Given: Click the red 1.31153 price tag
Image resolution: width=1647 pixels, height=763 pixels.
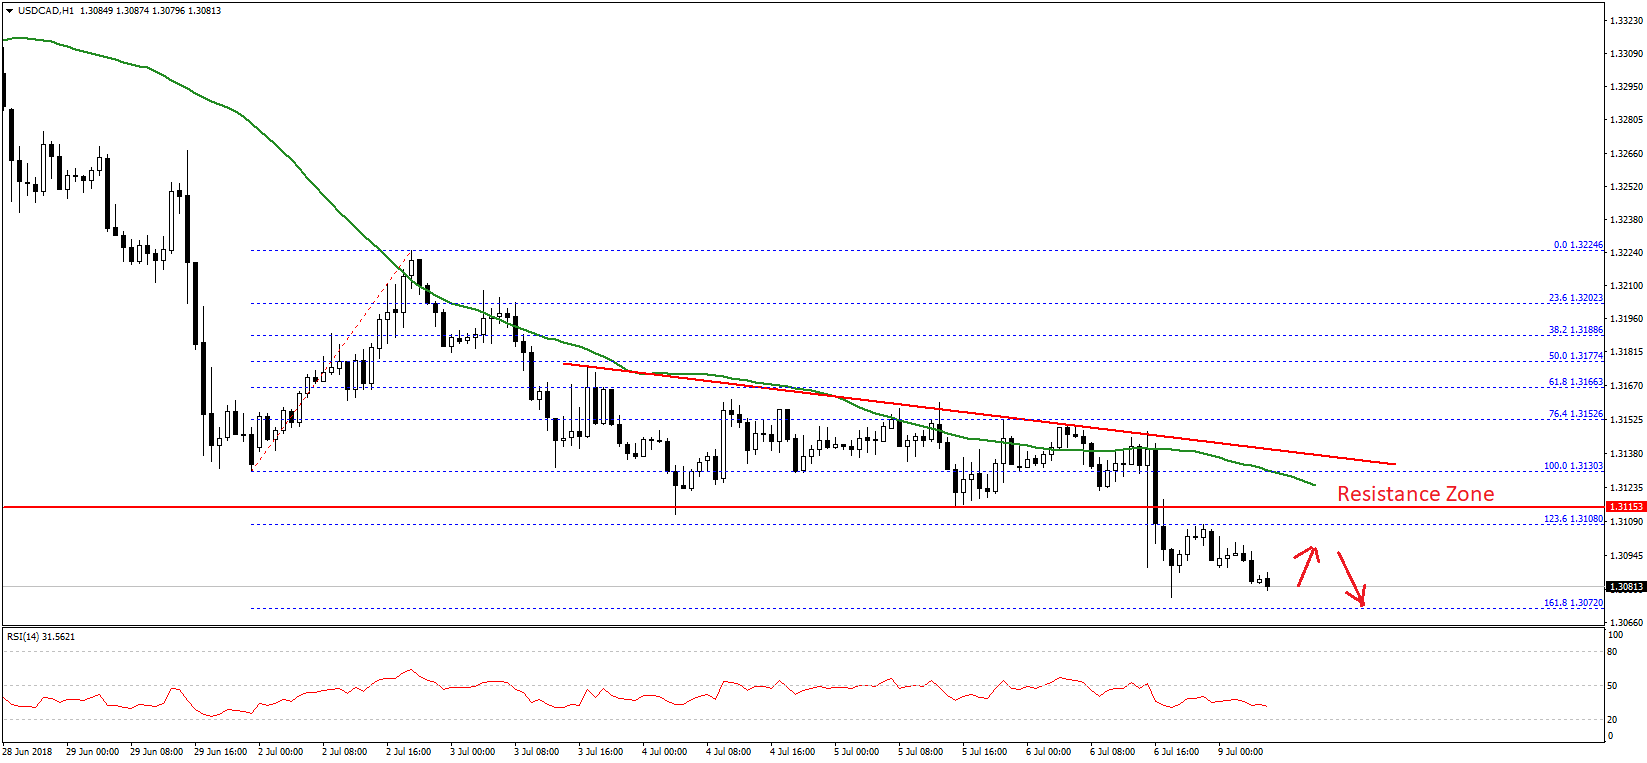Looking at the screenshot, I should (x=1626, y=507).
